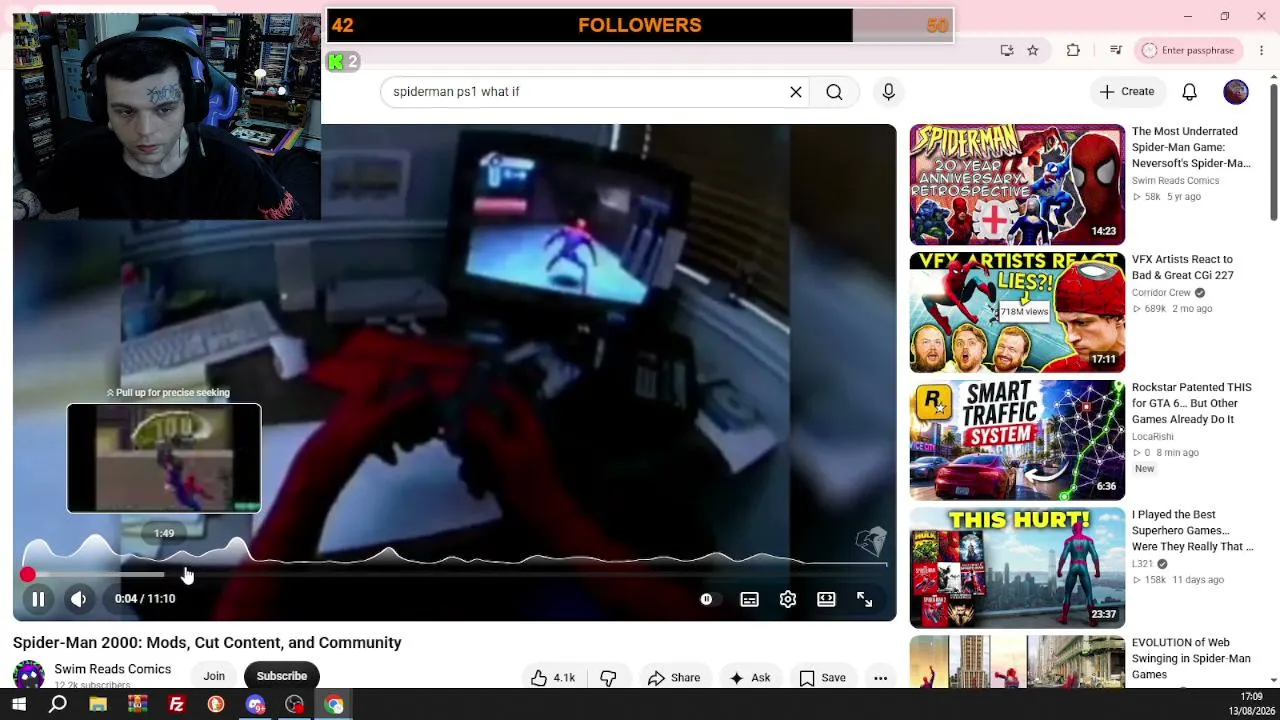Start voice search with microphone
Image resolution: width=1280 pixels, height=720 pixels.
point(889,92)
